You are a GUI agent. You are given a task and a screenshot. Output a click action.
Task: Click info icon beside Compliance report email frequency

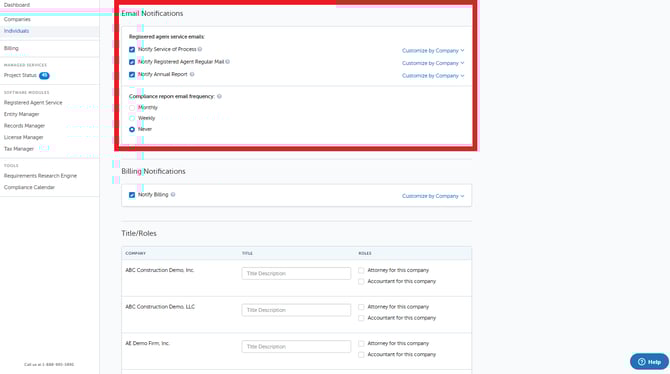click(219, 96)
